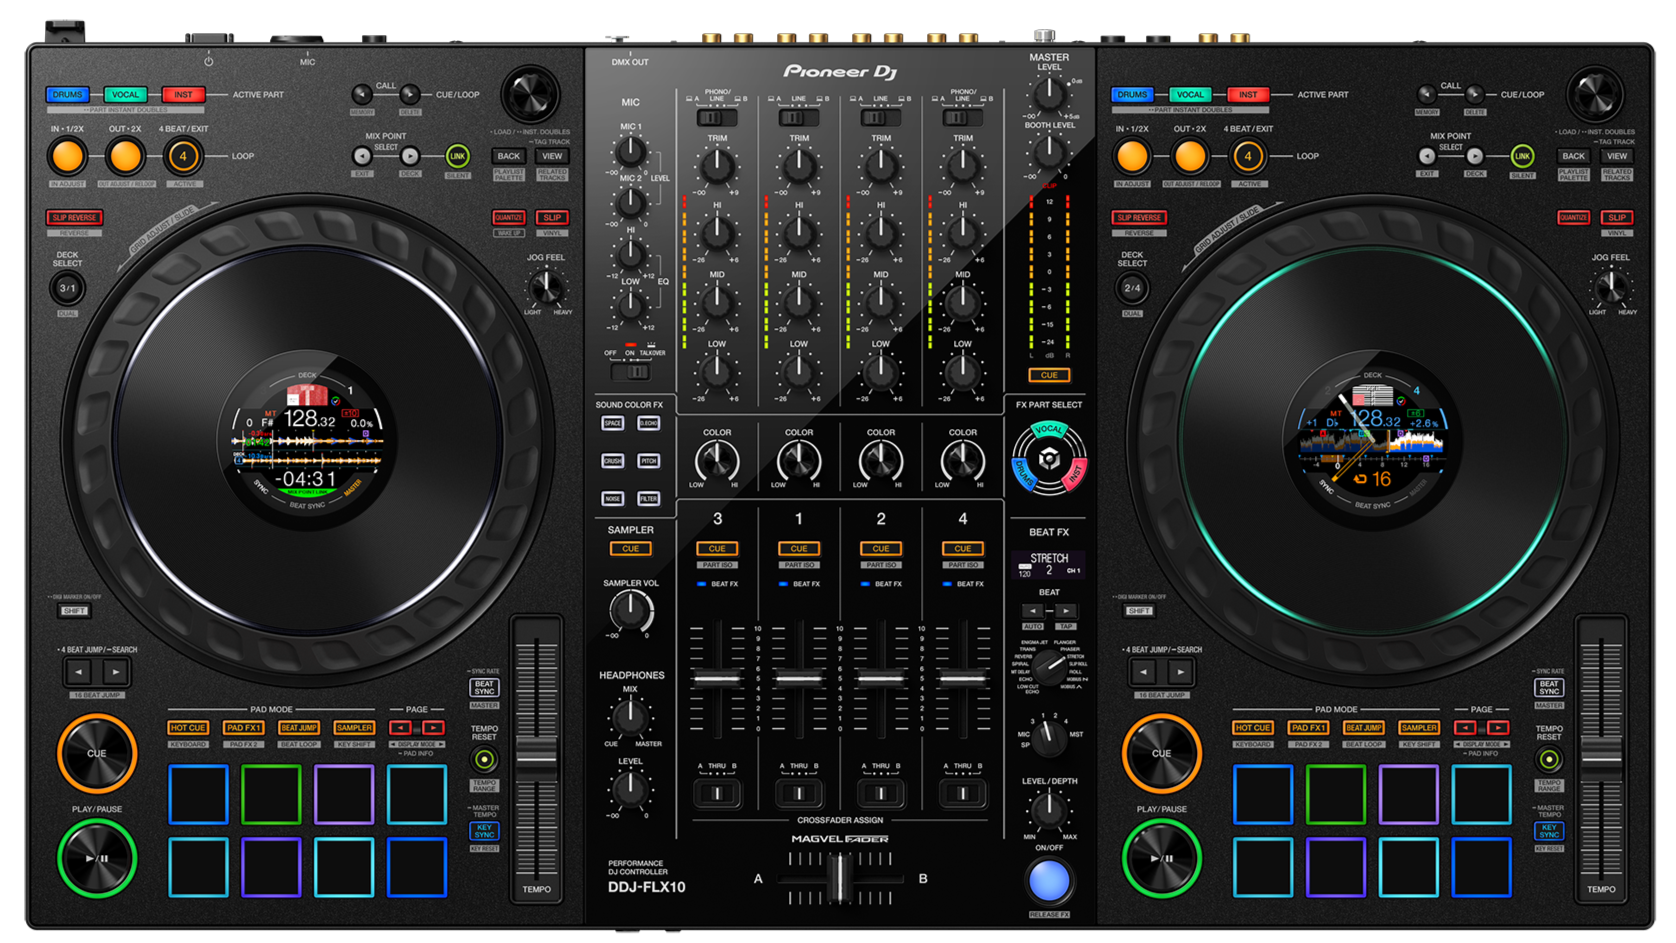1676x943 pixels.
Task: Toggle the left deck SLIP button
Action: pos(552,217)
